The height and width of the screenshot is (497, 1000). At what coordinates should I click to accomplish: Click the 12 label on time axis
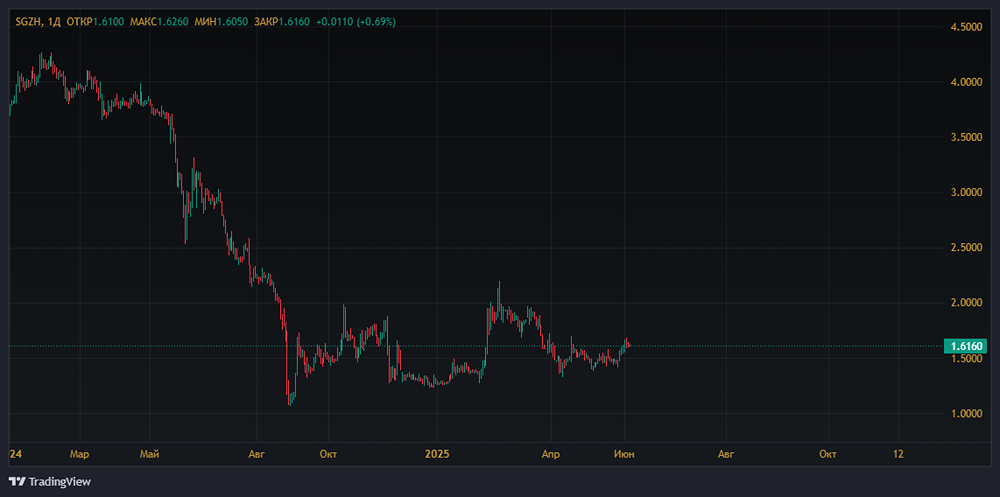[x=899, y=454]
